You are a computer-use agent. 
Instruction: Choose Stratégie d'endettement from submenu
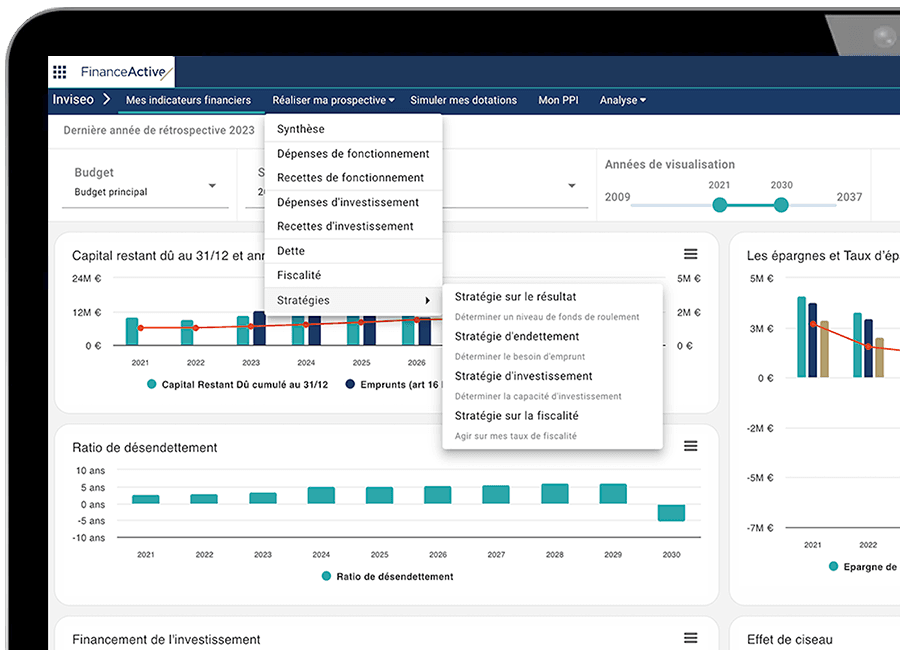[x=517, y=336]
